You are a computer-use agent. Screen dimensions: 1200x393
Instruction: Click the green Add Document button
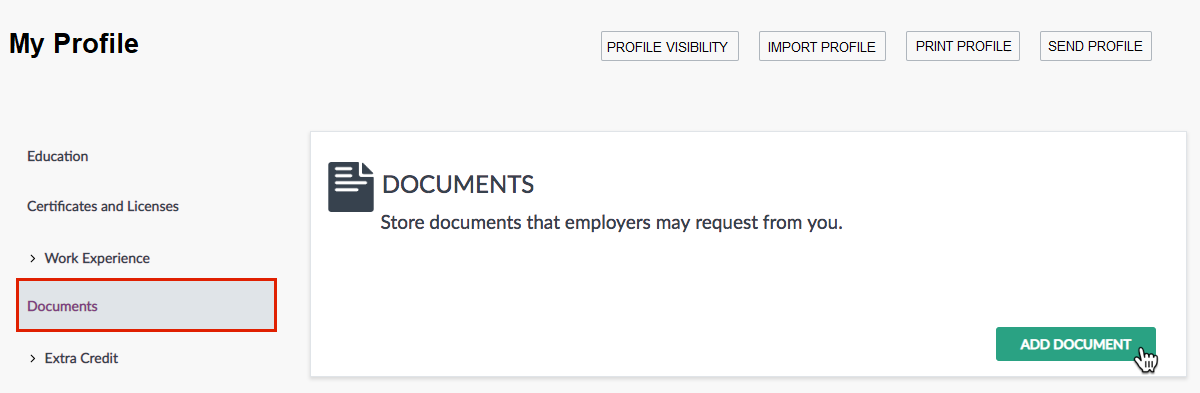[1076, 344]
